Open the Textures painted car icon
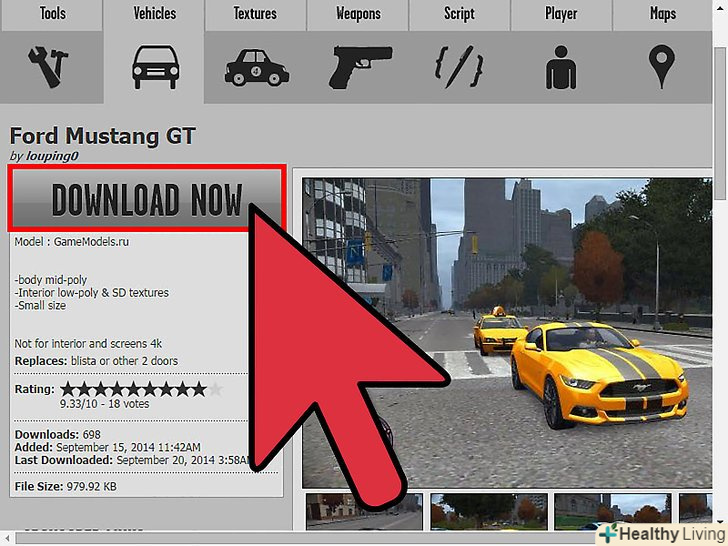The height and width of the screenshot is (546, 728). 257,68
